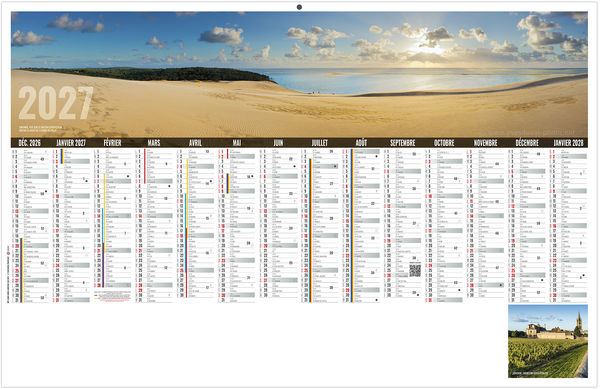This screenshot has width=600, height=389.
Task: Open the vineyard château thumbnail photo
Action: click(548, 341)
